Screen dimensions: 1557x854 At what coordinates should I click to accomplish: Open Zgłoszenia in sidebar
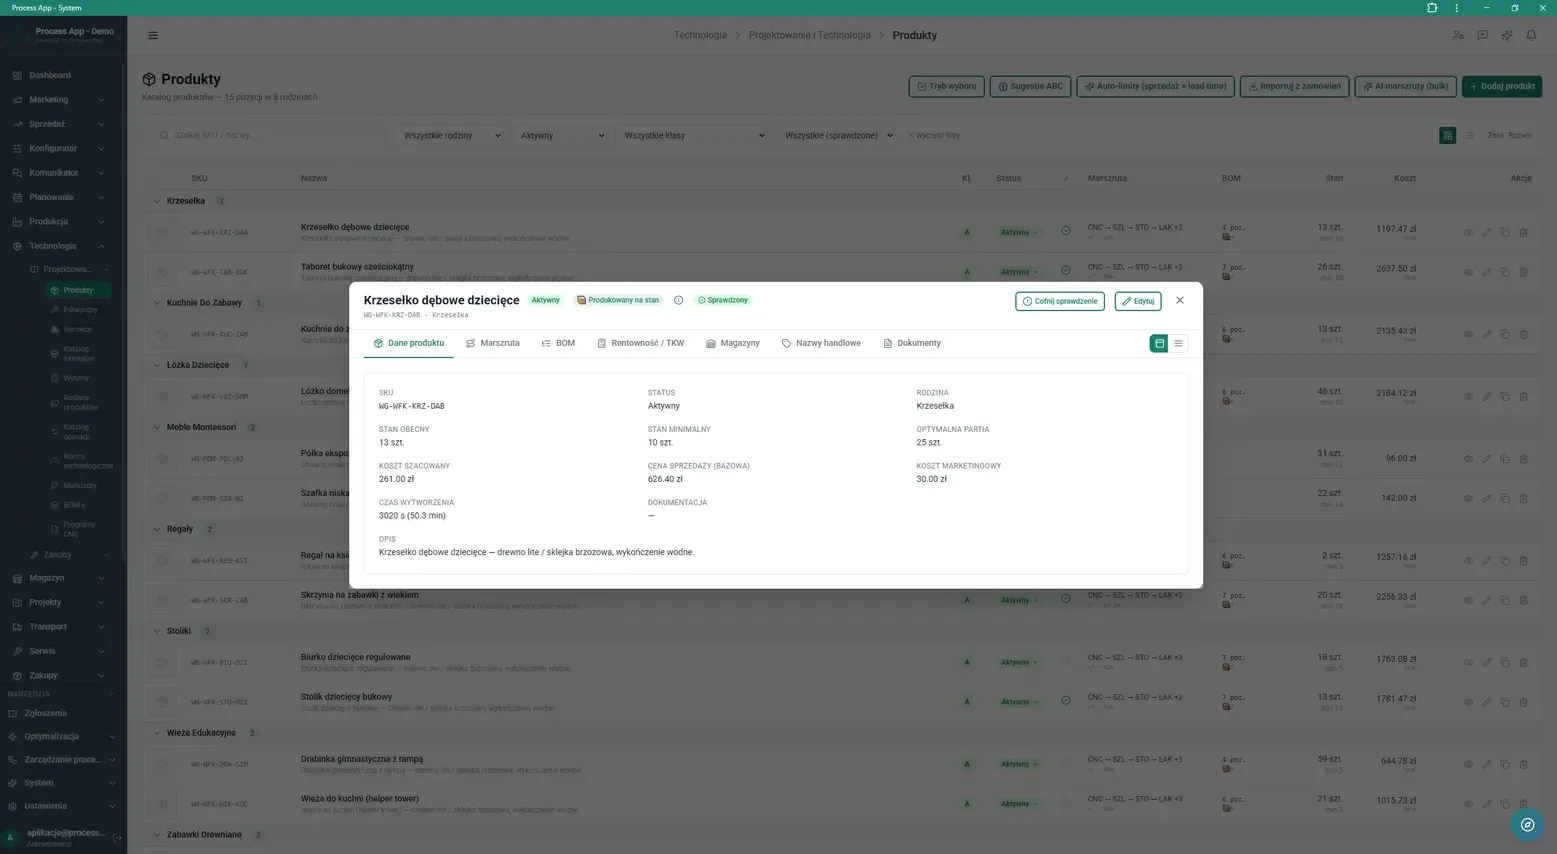[x=45, y=714]
